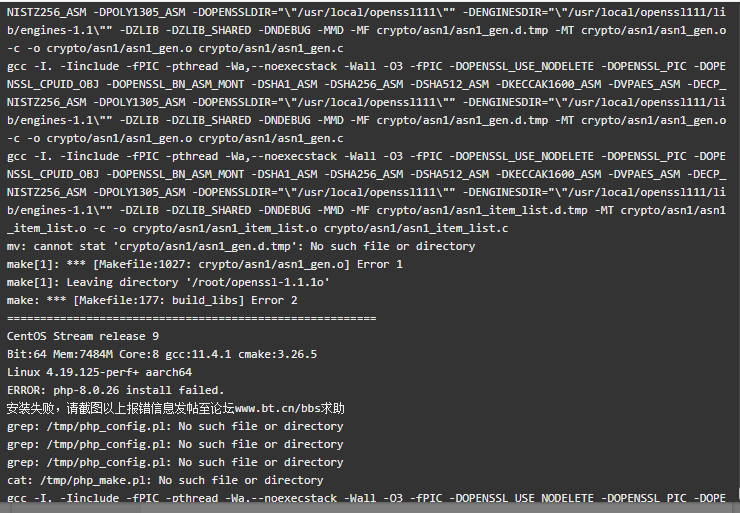The width and height of the screenshot is (740, 513).
Task: Click the 'Core:8' text in system info
Action: point(135,354)
